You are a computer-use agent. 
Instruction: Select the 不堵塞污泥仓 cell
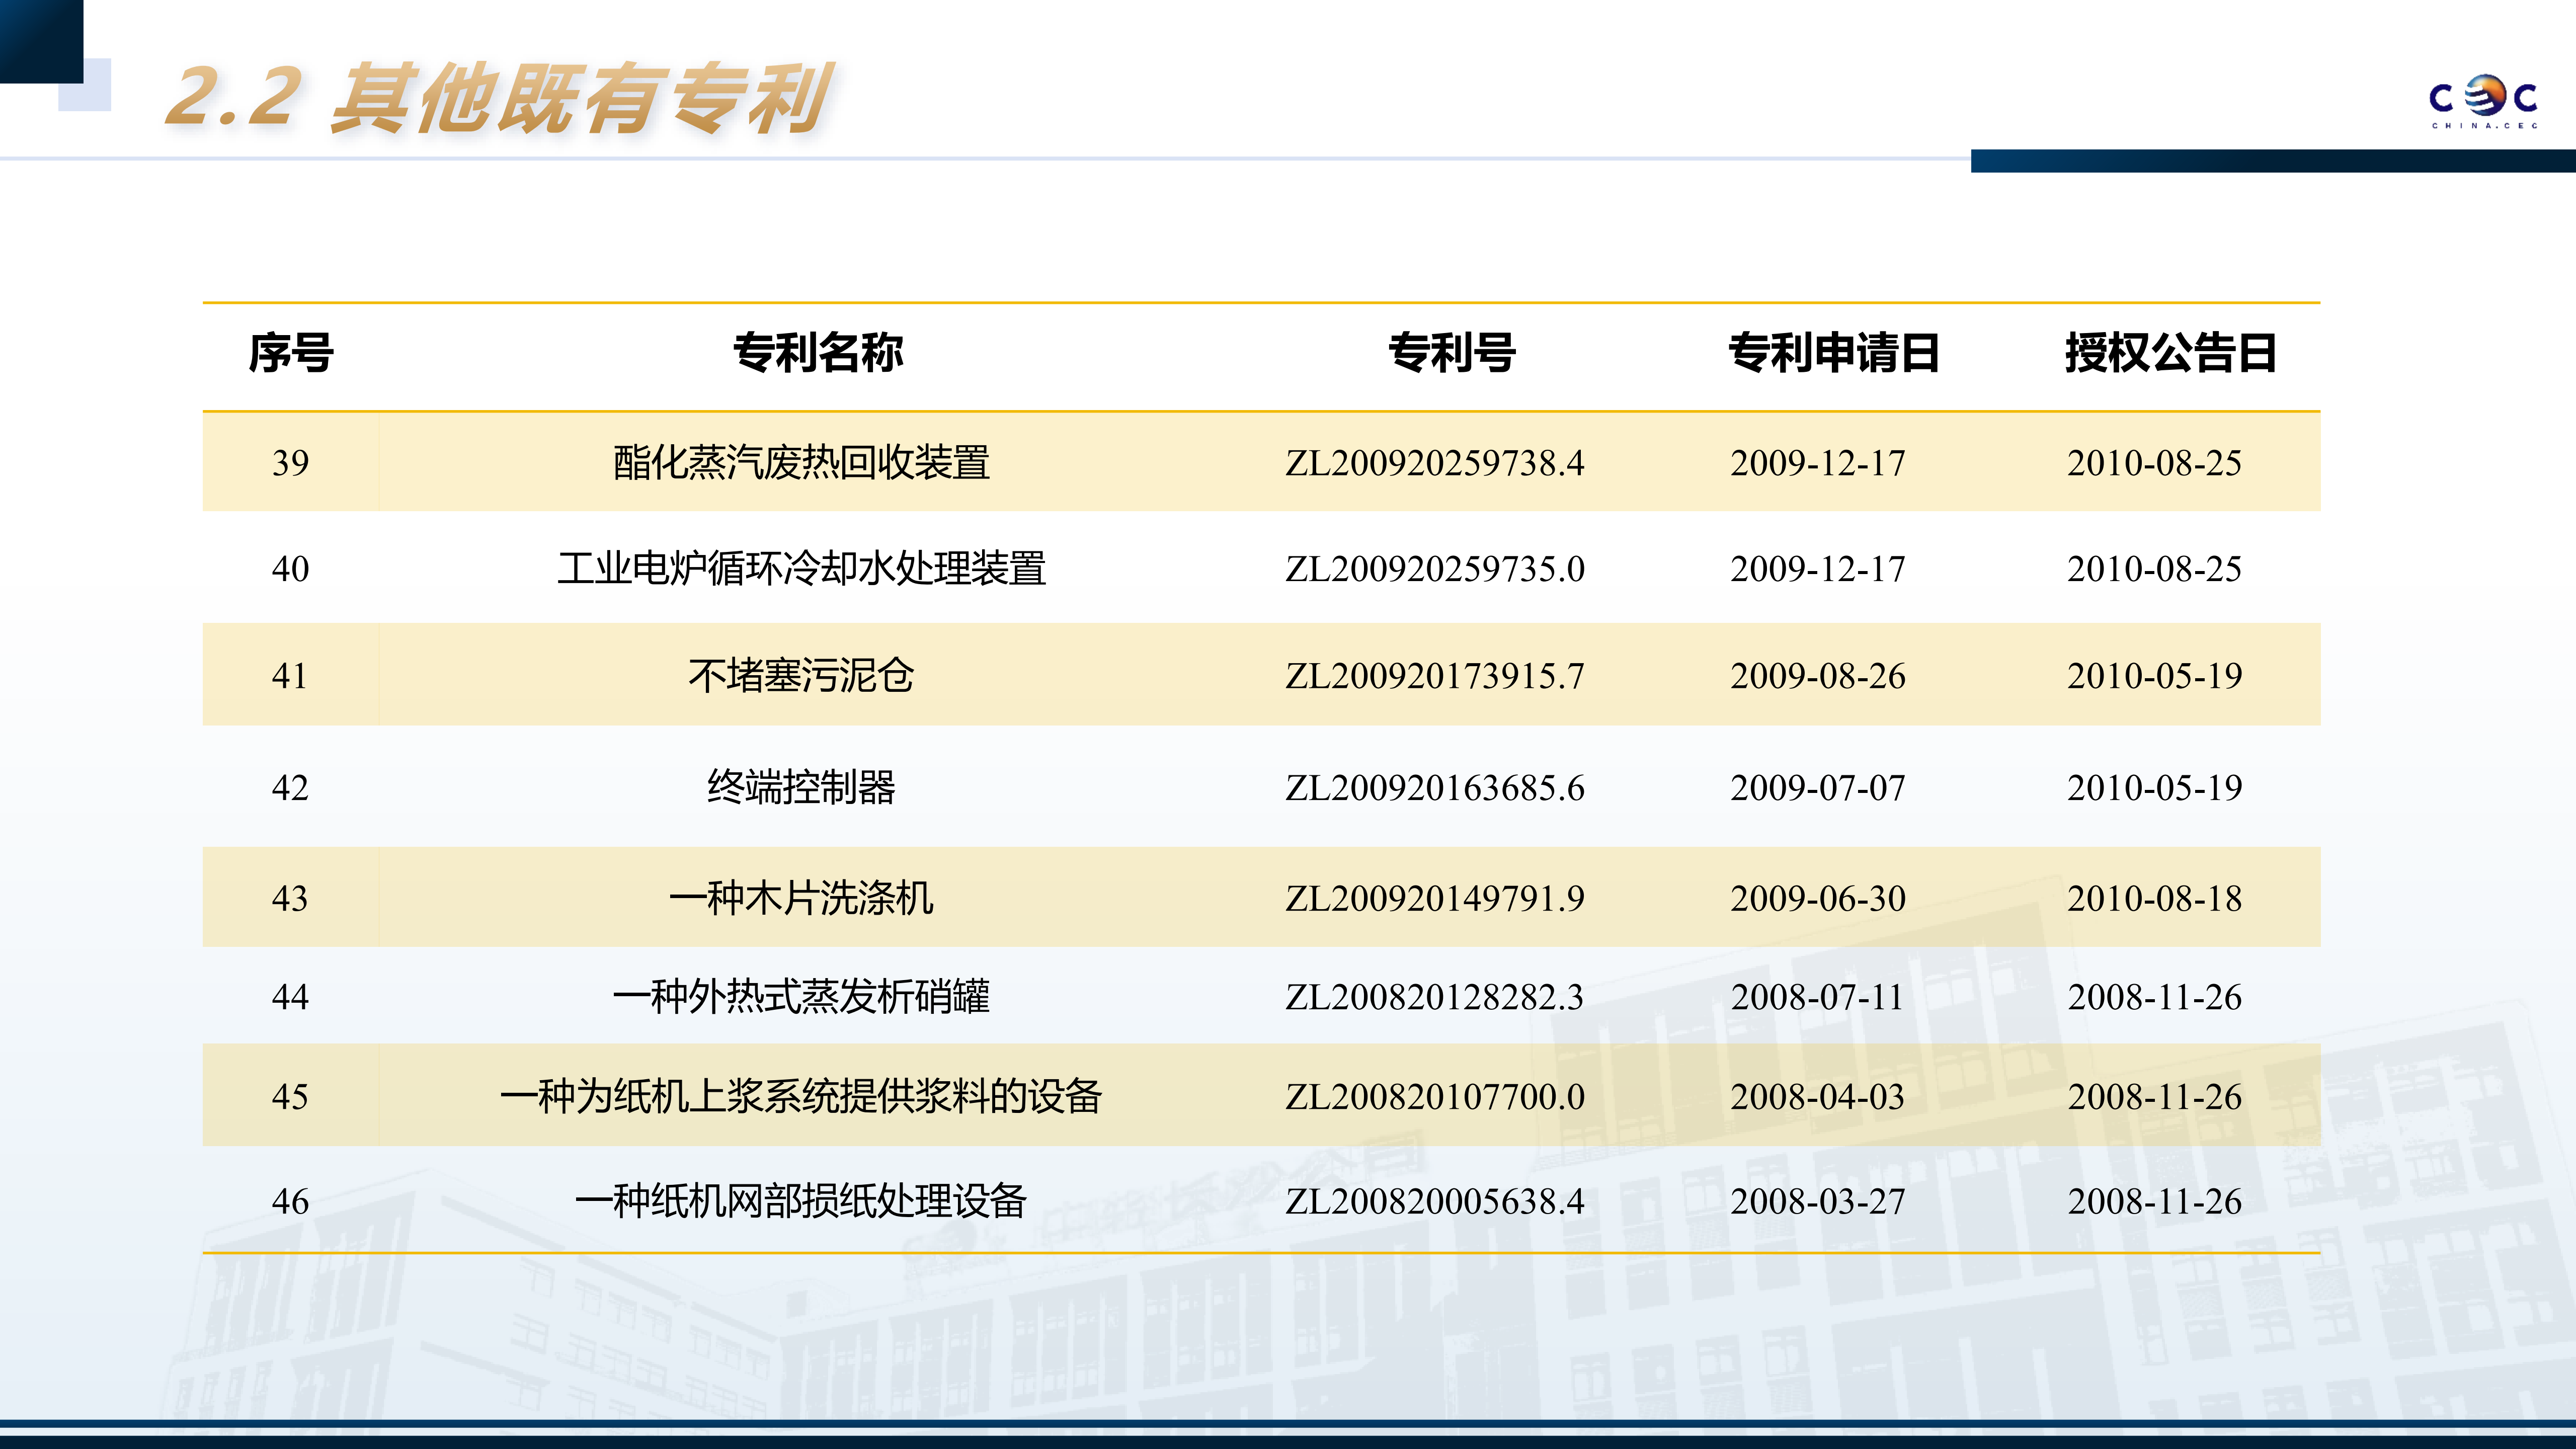(801, 676)
